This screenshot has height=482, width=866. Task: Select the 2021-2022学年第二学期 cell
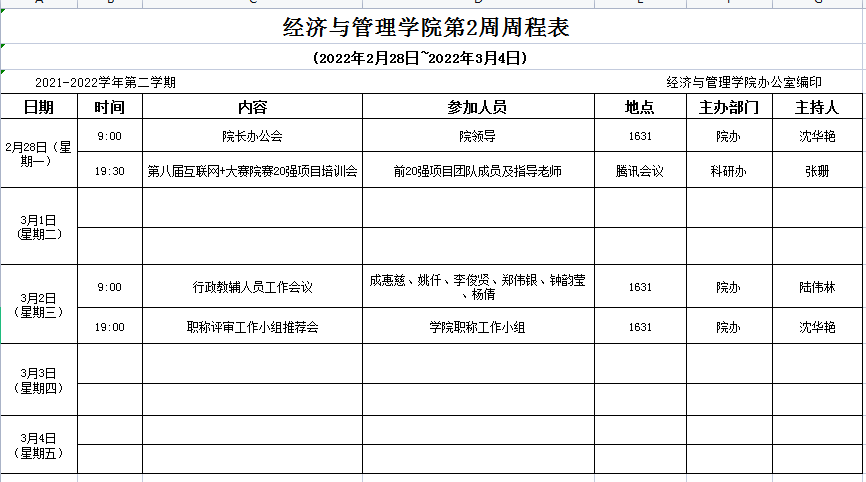click(x=106, y=83)
